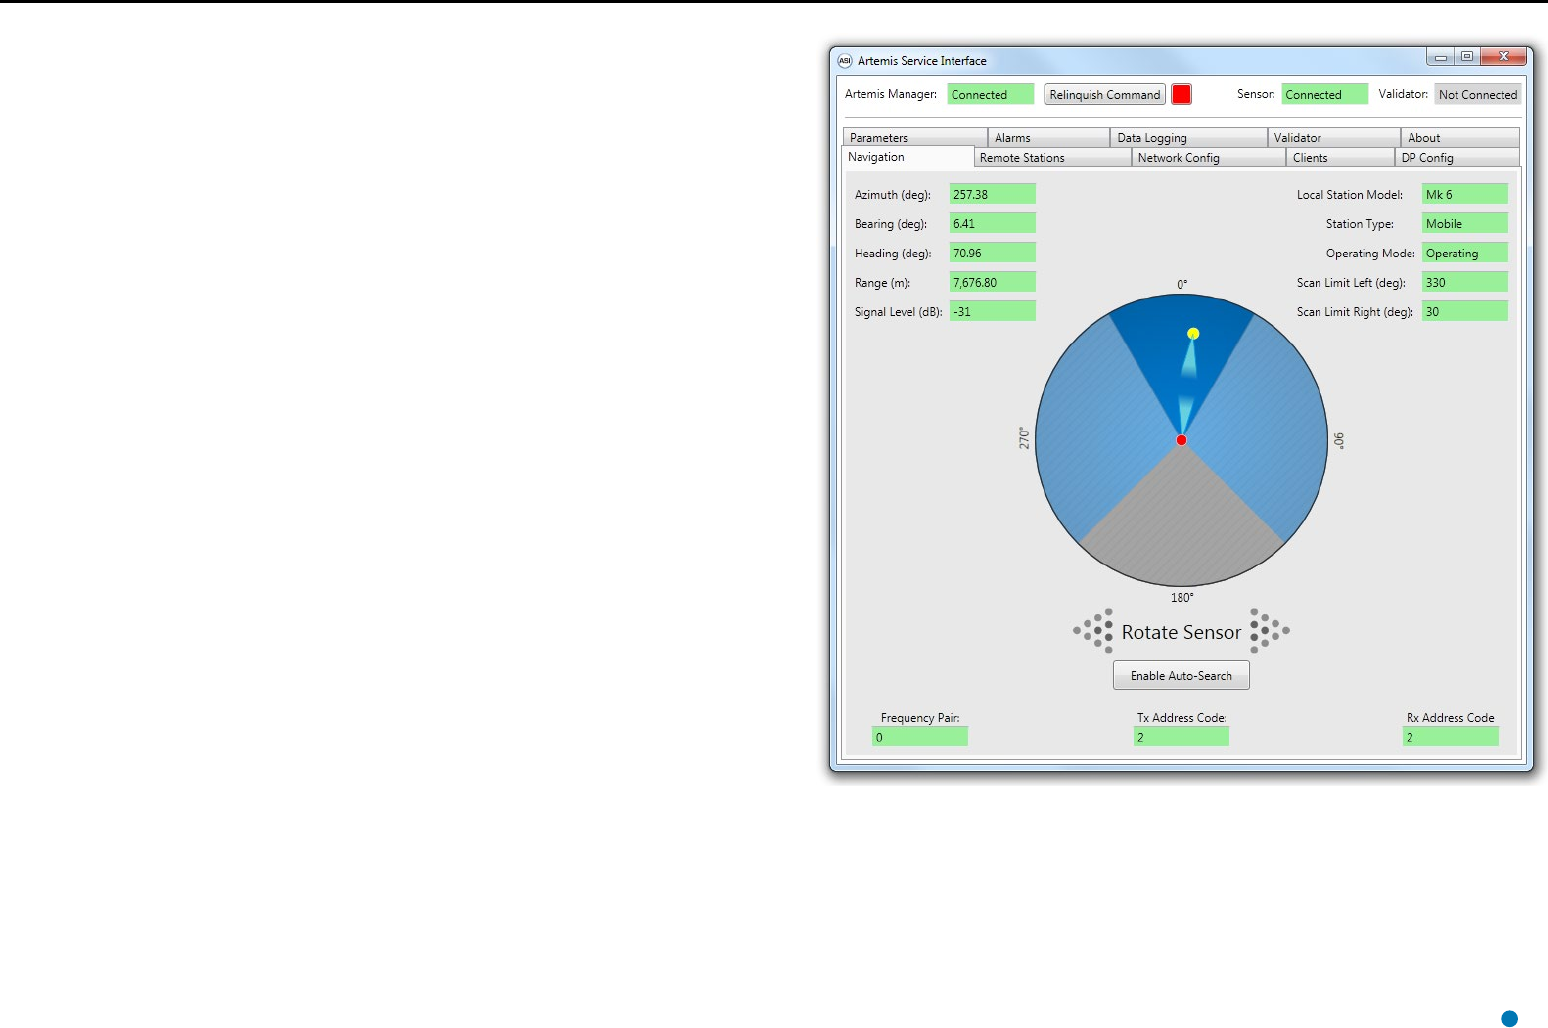
Task: Open the DP Config tab
Action: [1457, 158]
